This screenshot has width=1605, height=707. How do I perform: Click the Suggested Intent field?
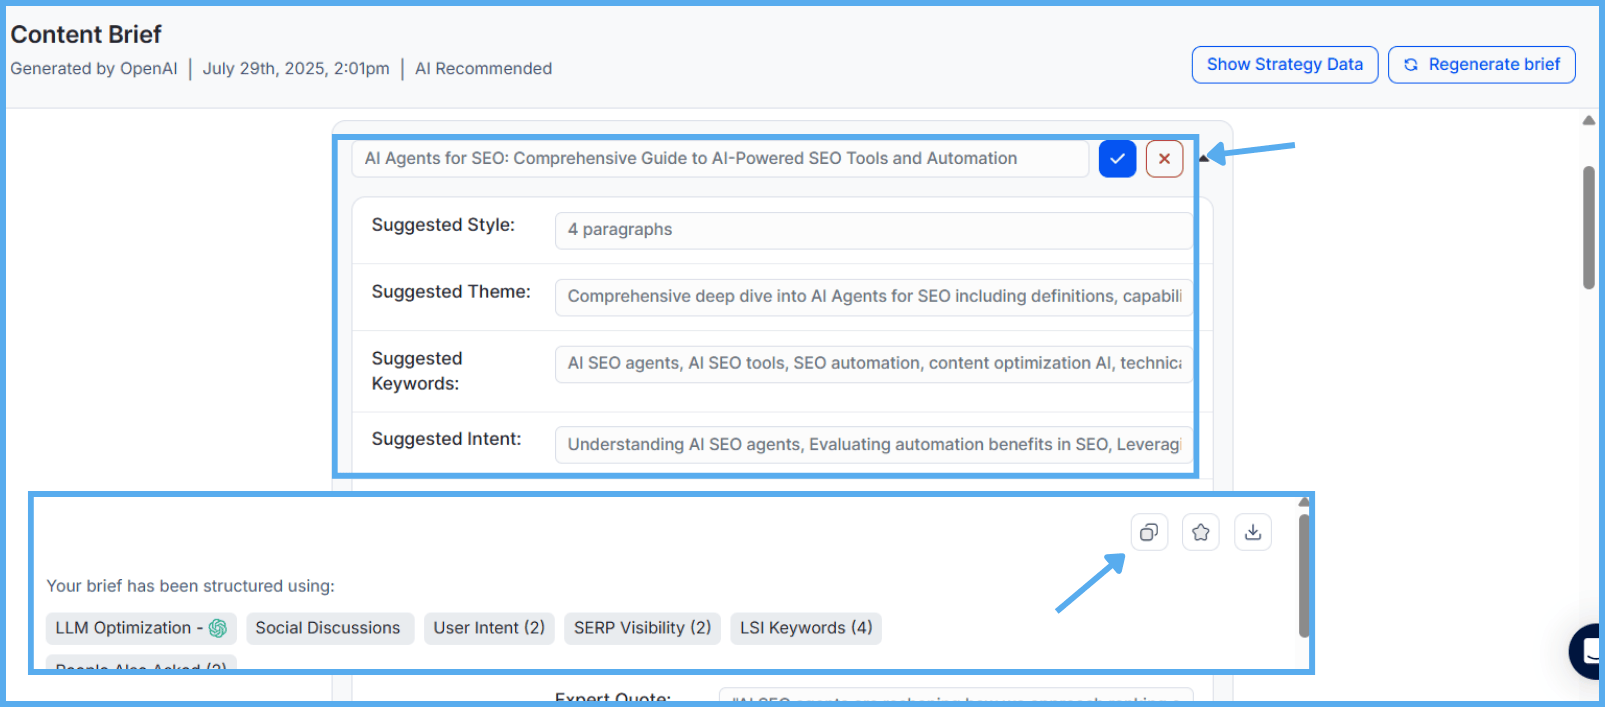point(873,445)
